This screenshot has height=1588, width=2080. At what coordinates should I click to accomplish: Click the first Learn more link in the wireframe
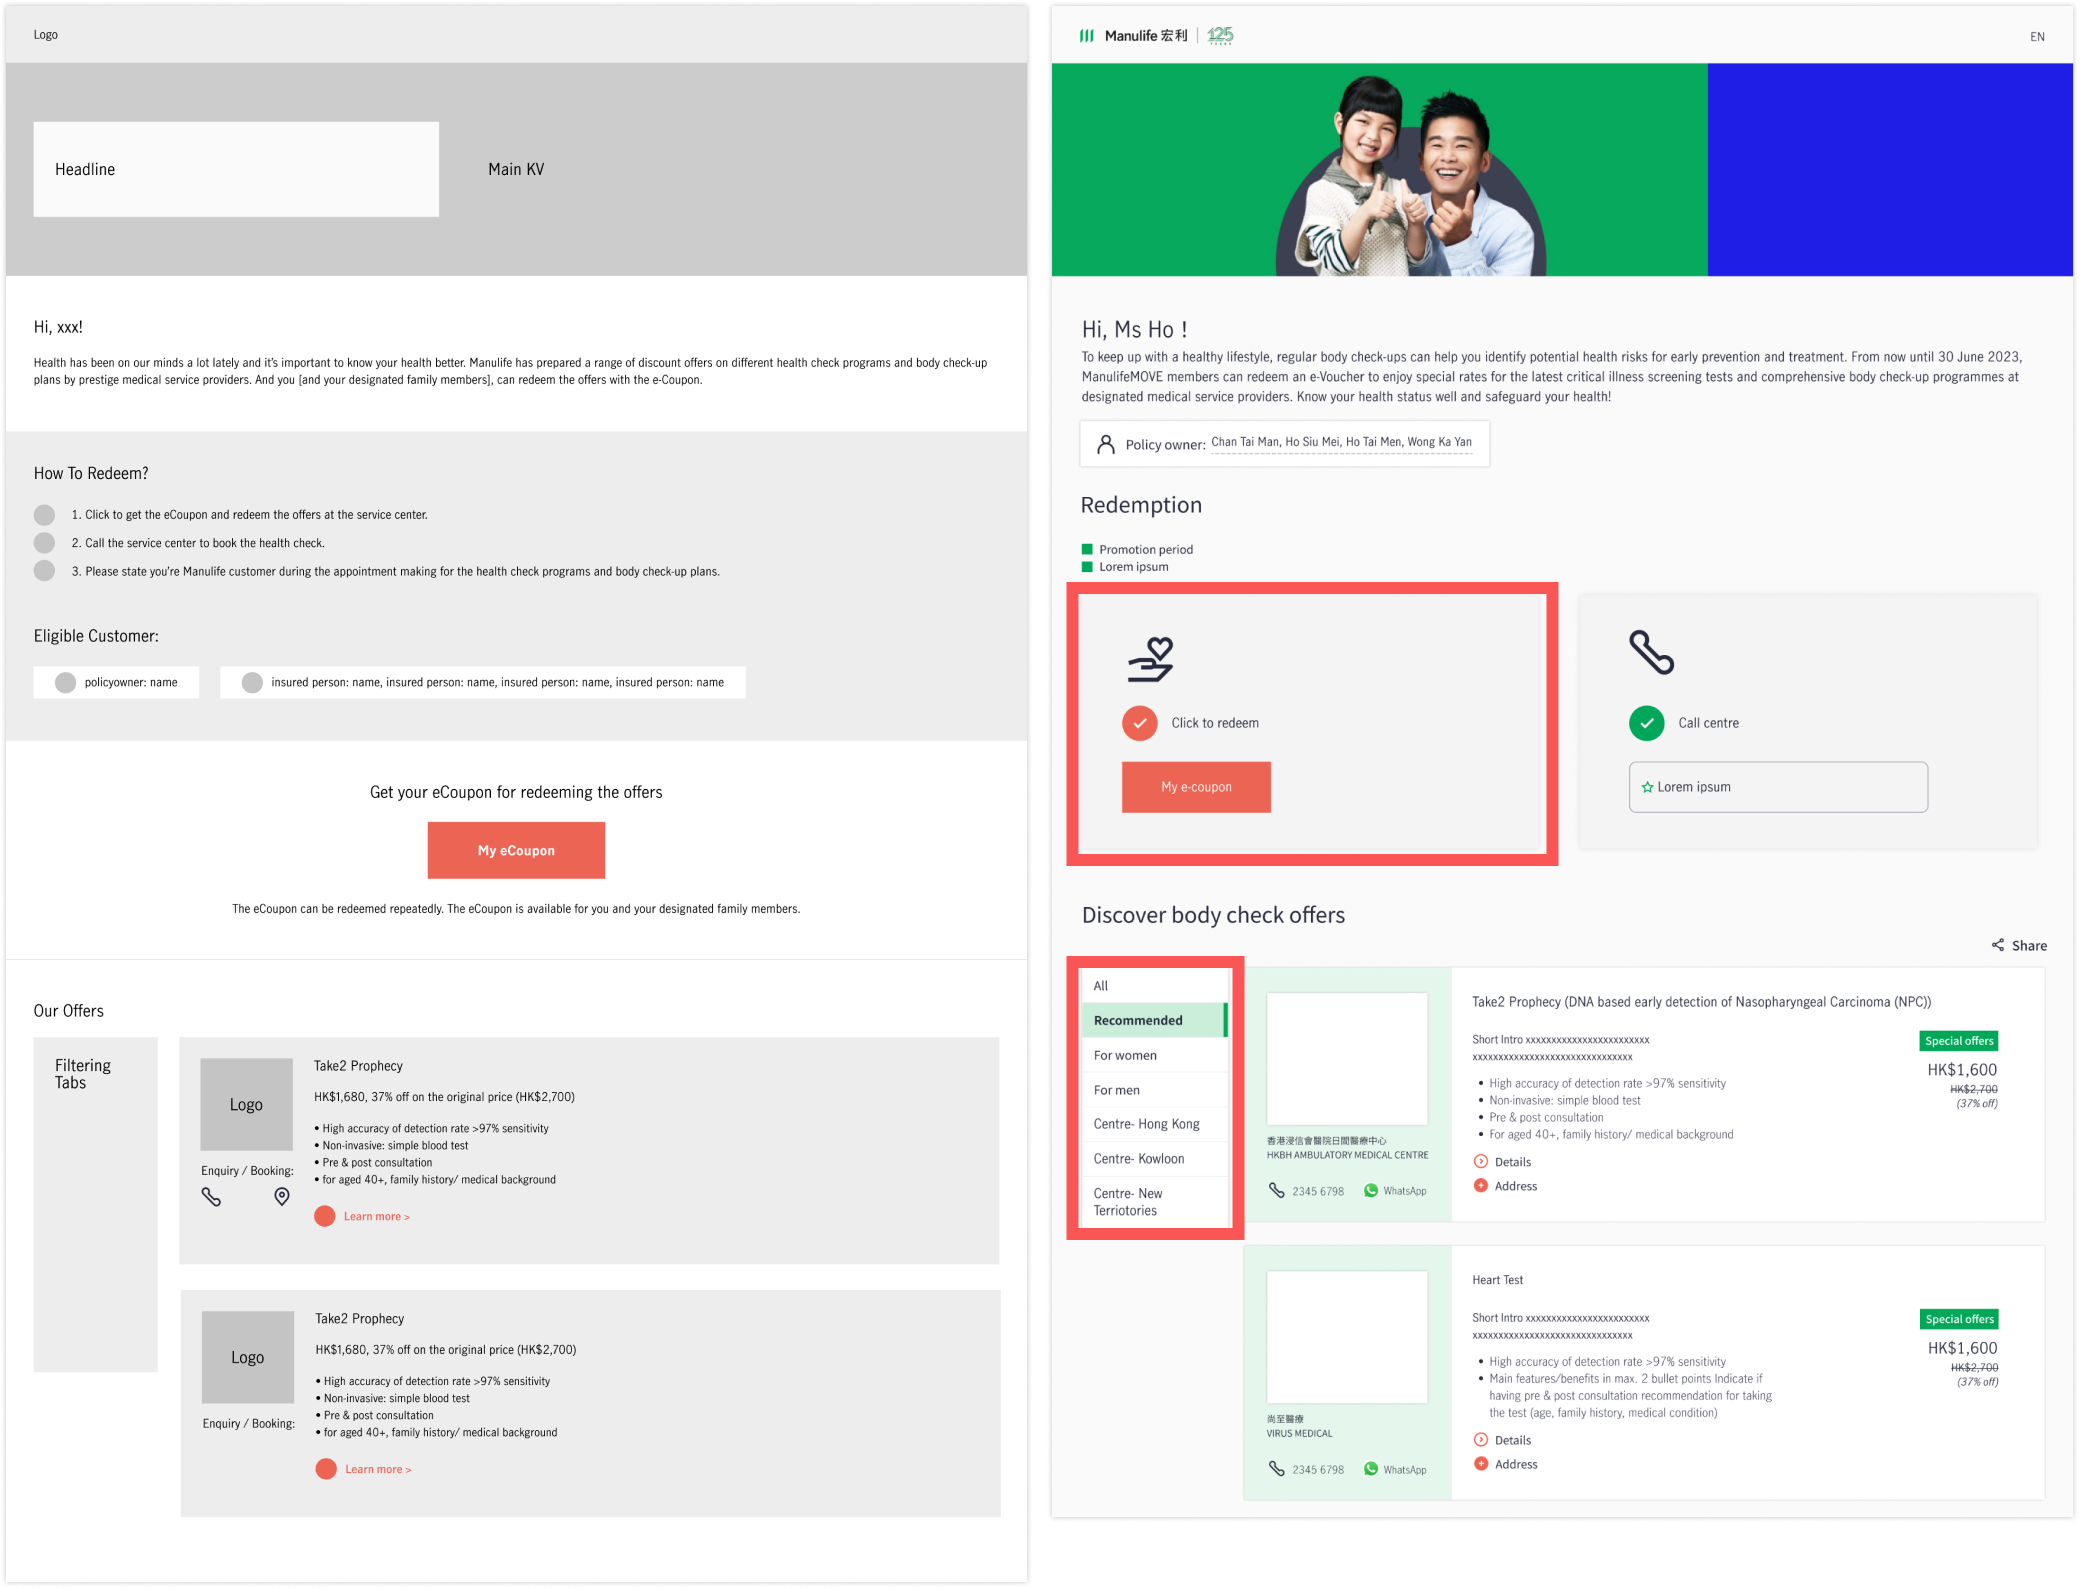(376, 1217)
